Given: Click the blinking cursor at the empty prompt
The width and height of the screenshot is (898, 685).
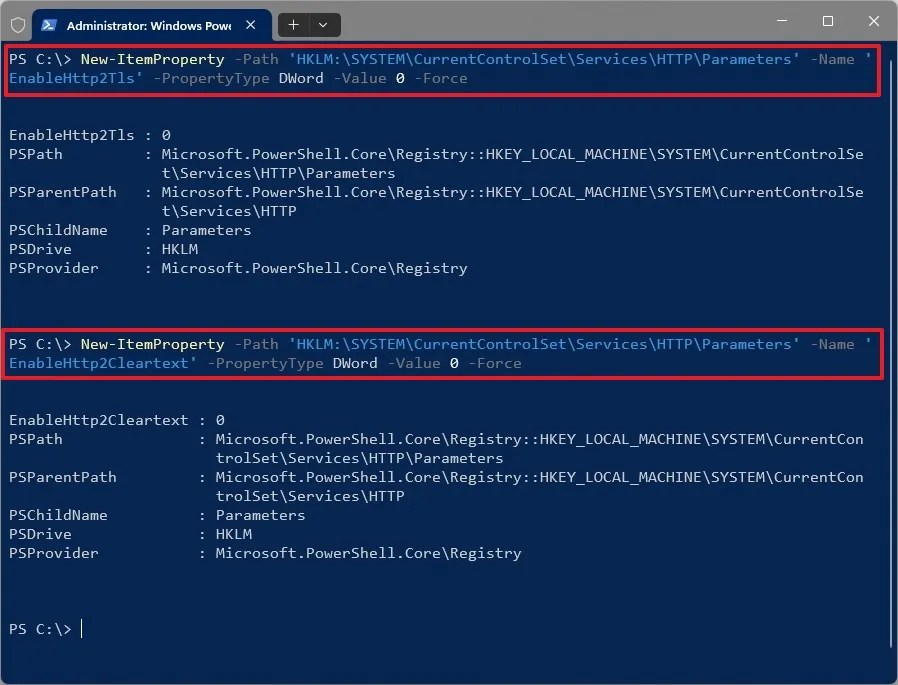Looking at the screenshot, I should [82, 629].
